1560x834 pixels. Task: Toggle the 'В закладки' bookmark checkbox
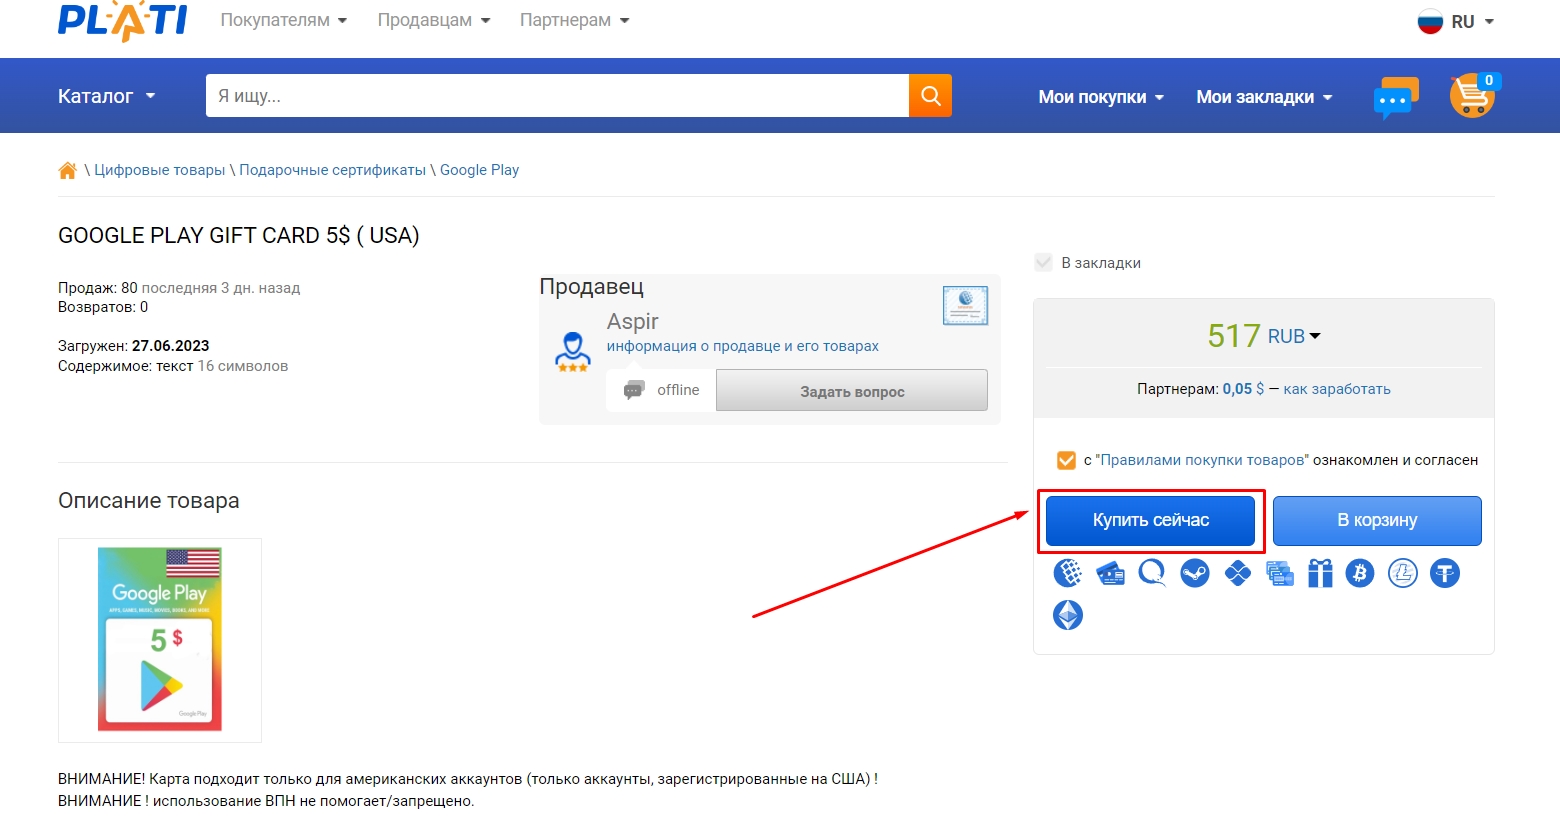[x=1043, y=263]
